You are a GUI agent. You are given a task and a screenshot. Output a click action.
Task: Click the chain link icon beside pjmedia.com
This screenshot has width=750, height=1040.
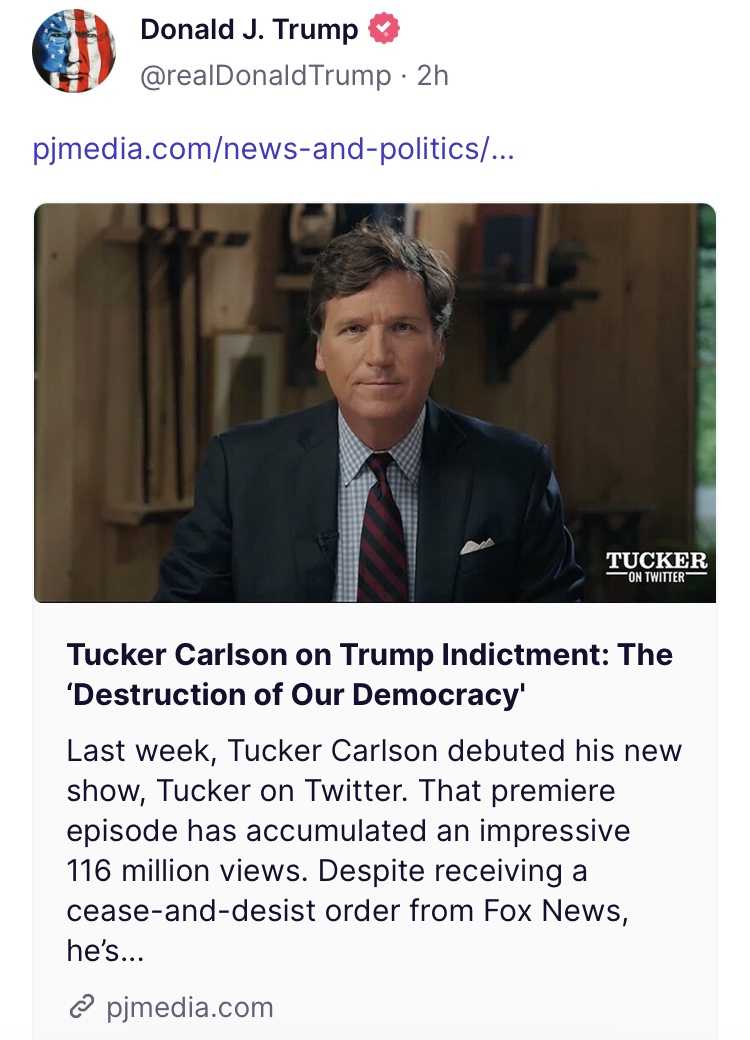[80, 1007]
